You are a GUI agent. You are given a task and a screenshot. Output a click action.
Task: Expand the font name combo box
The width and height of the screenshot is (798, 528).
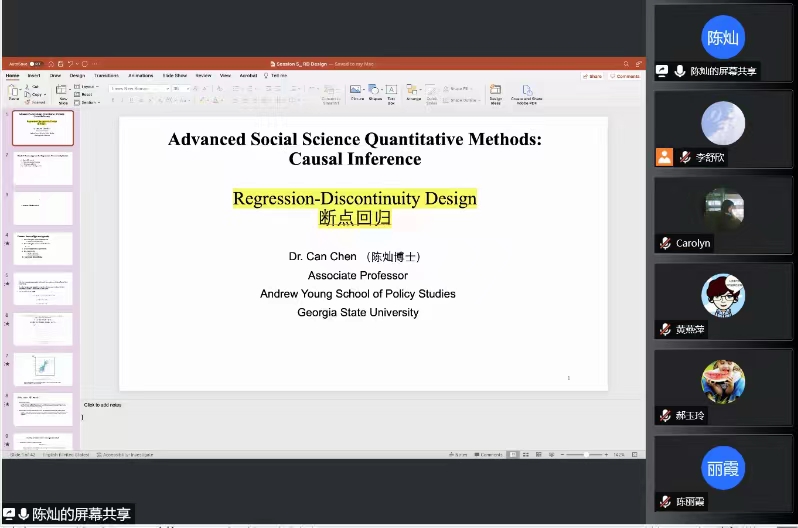tap(137, 88)
